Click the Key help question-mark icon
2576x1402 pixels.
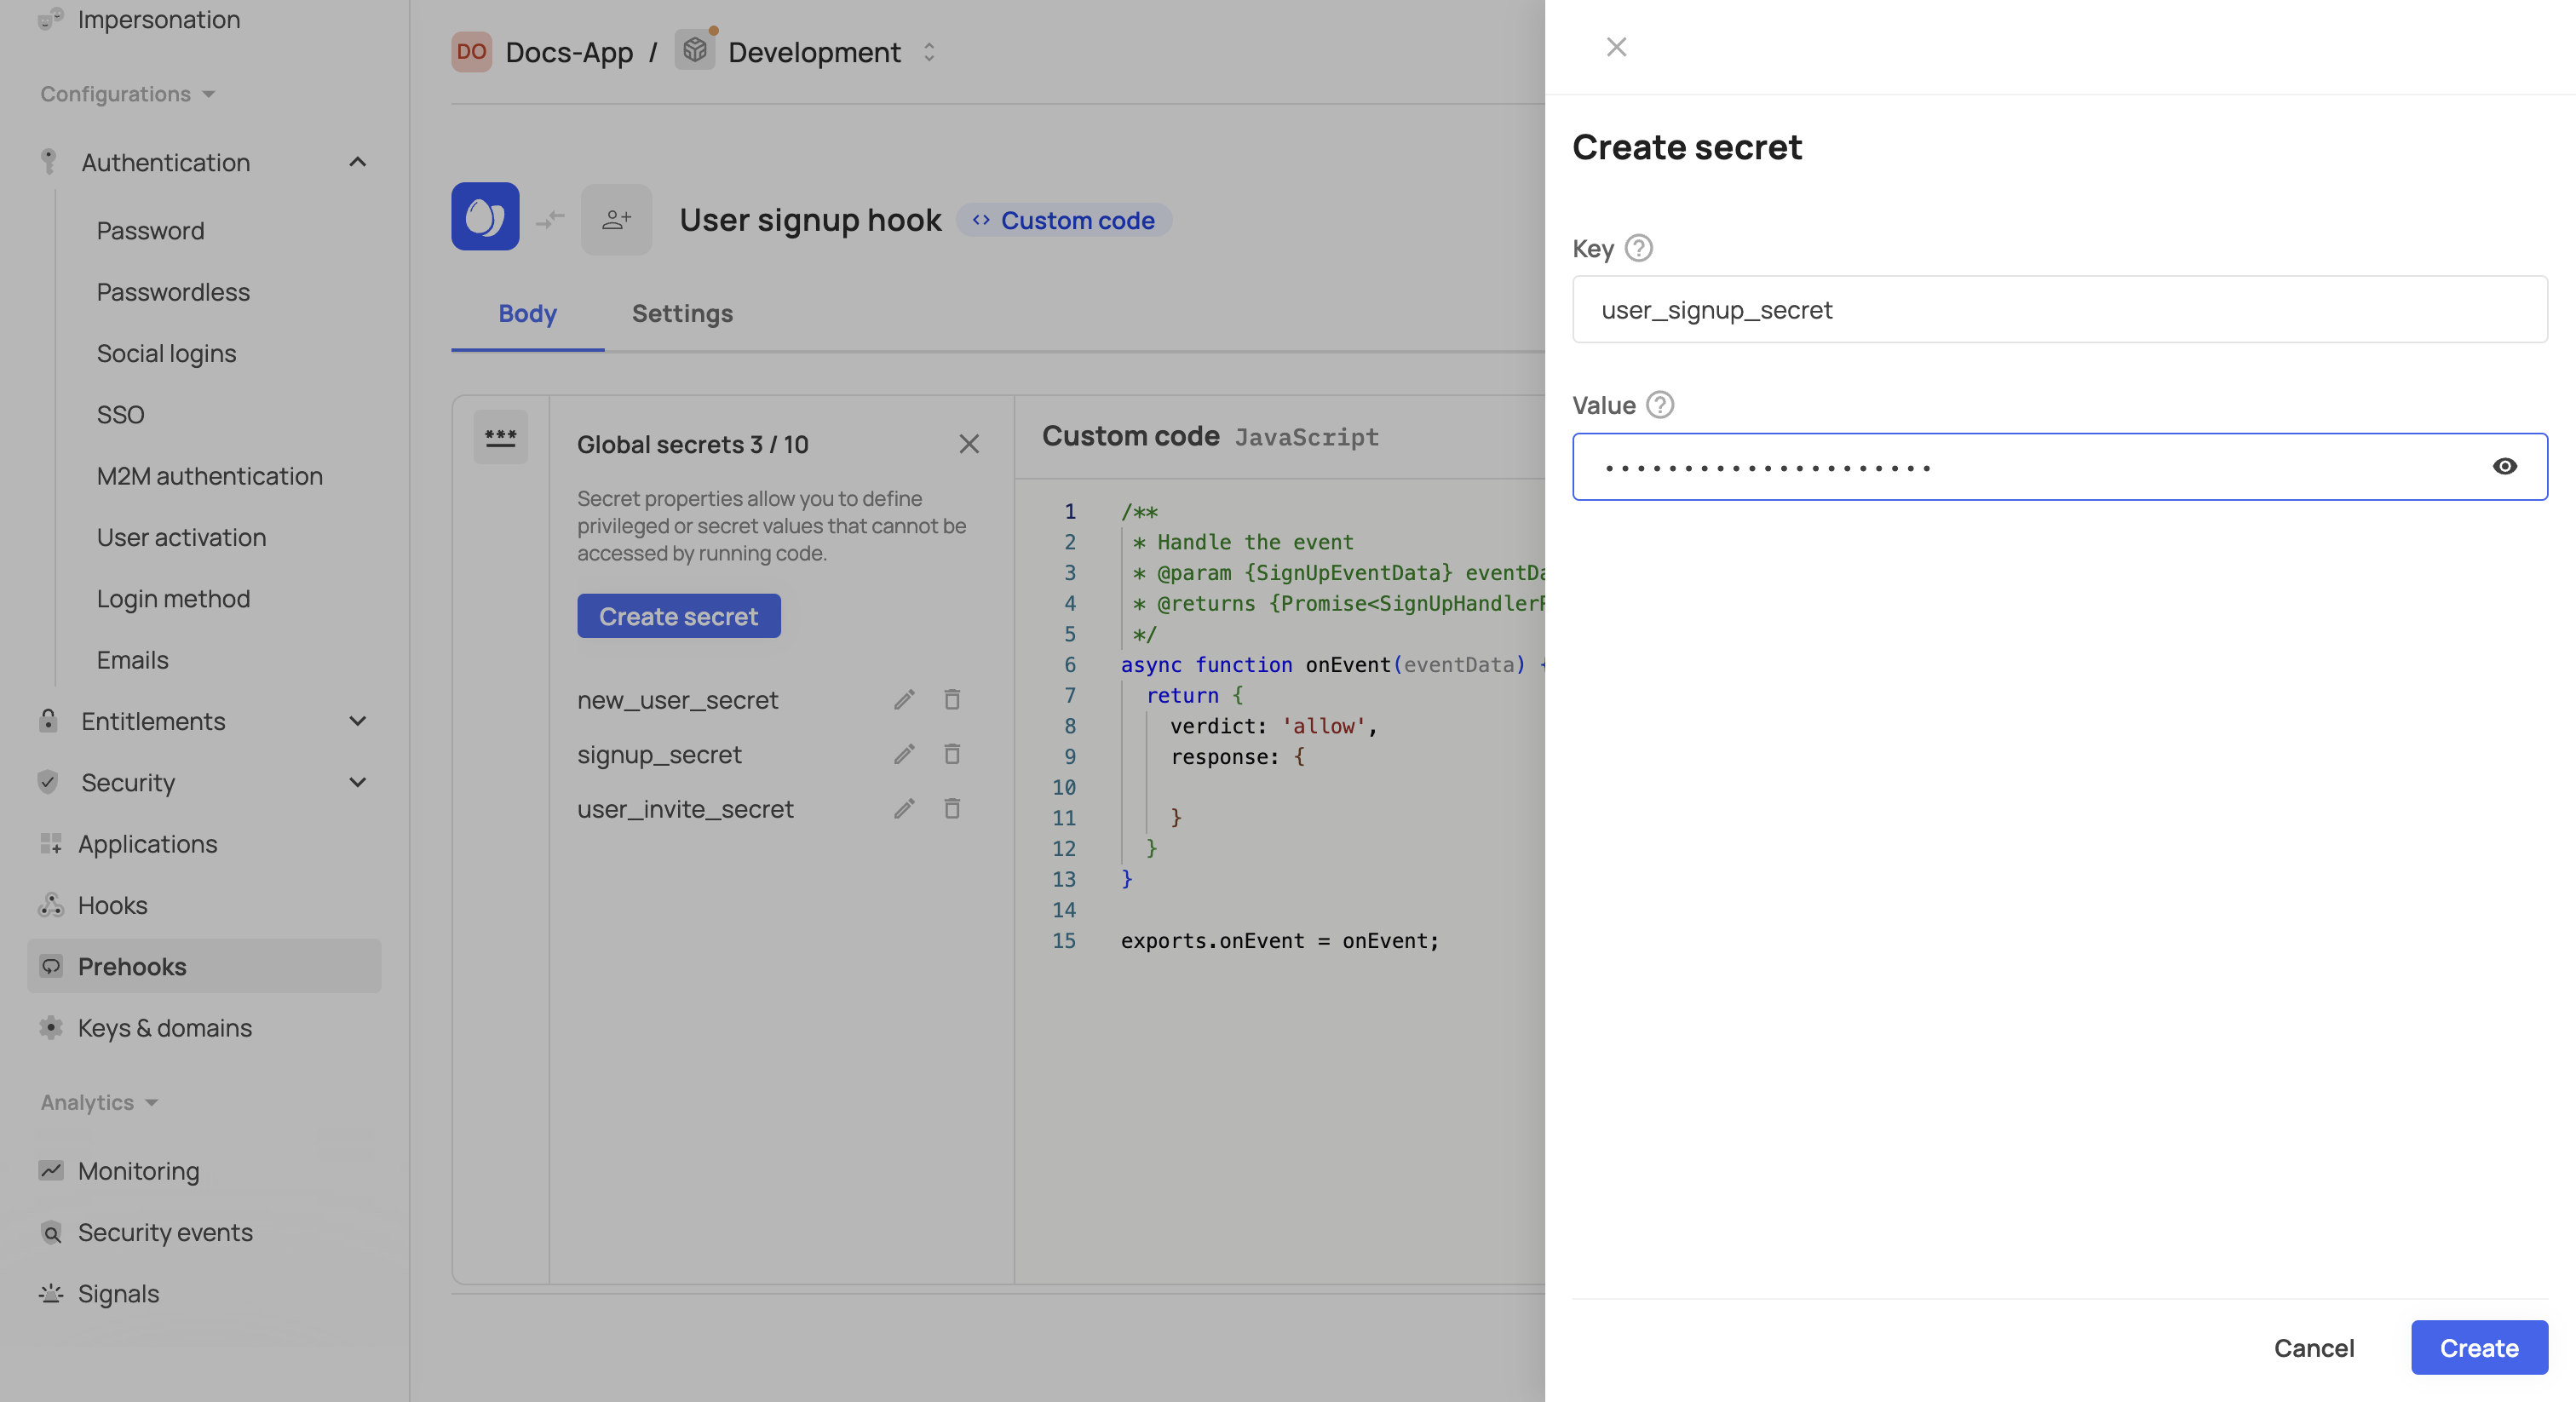click(1638, 248)
